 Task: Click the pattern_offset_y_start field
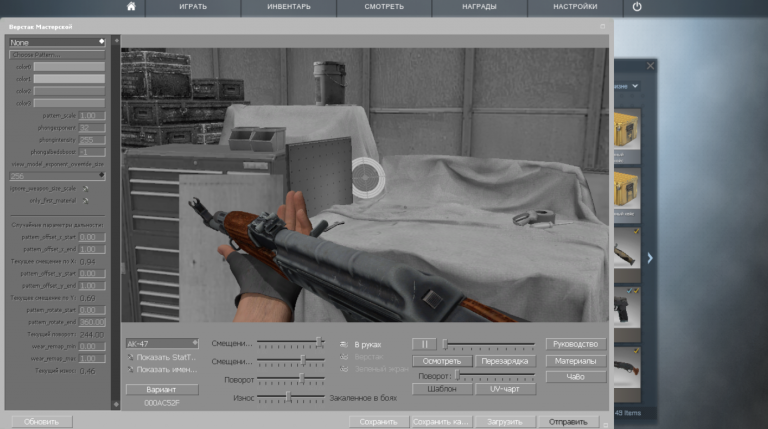pos(92,273)
